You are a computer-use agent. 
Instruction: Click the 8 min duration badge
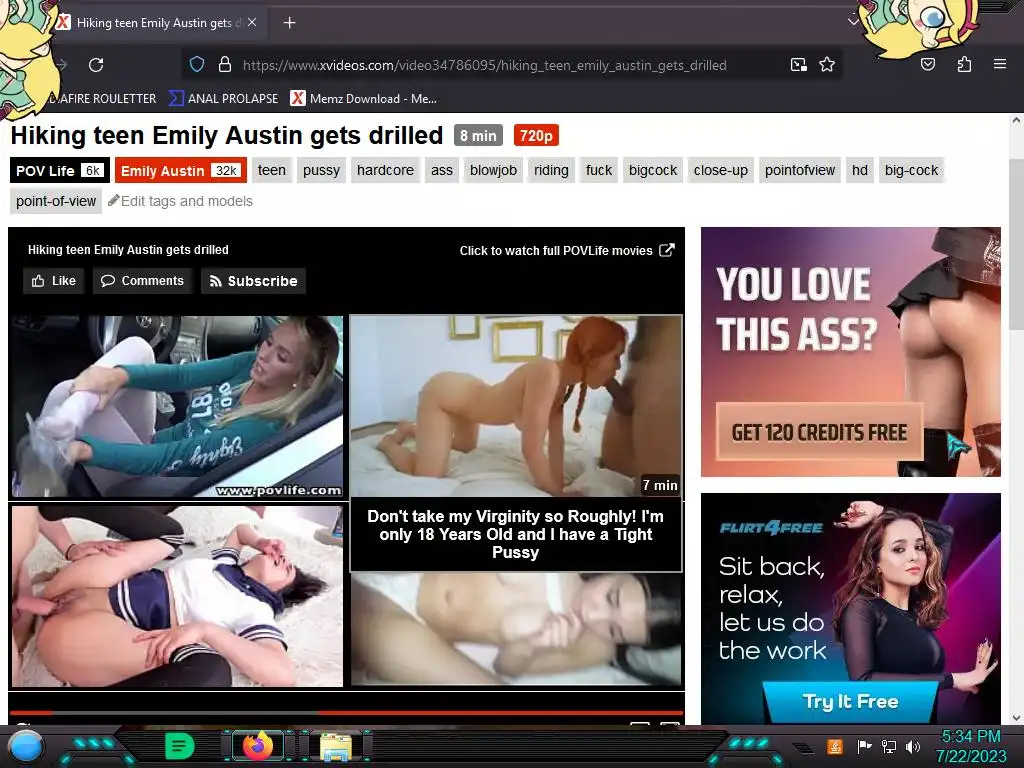[x=478, y=136]
